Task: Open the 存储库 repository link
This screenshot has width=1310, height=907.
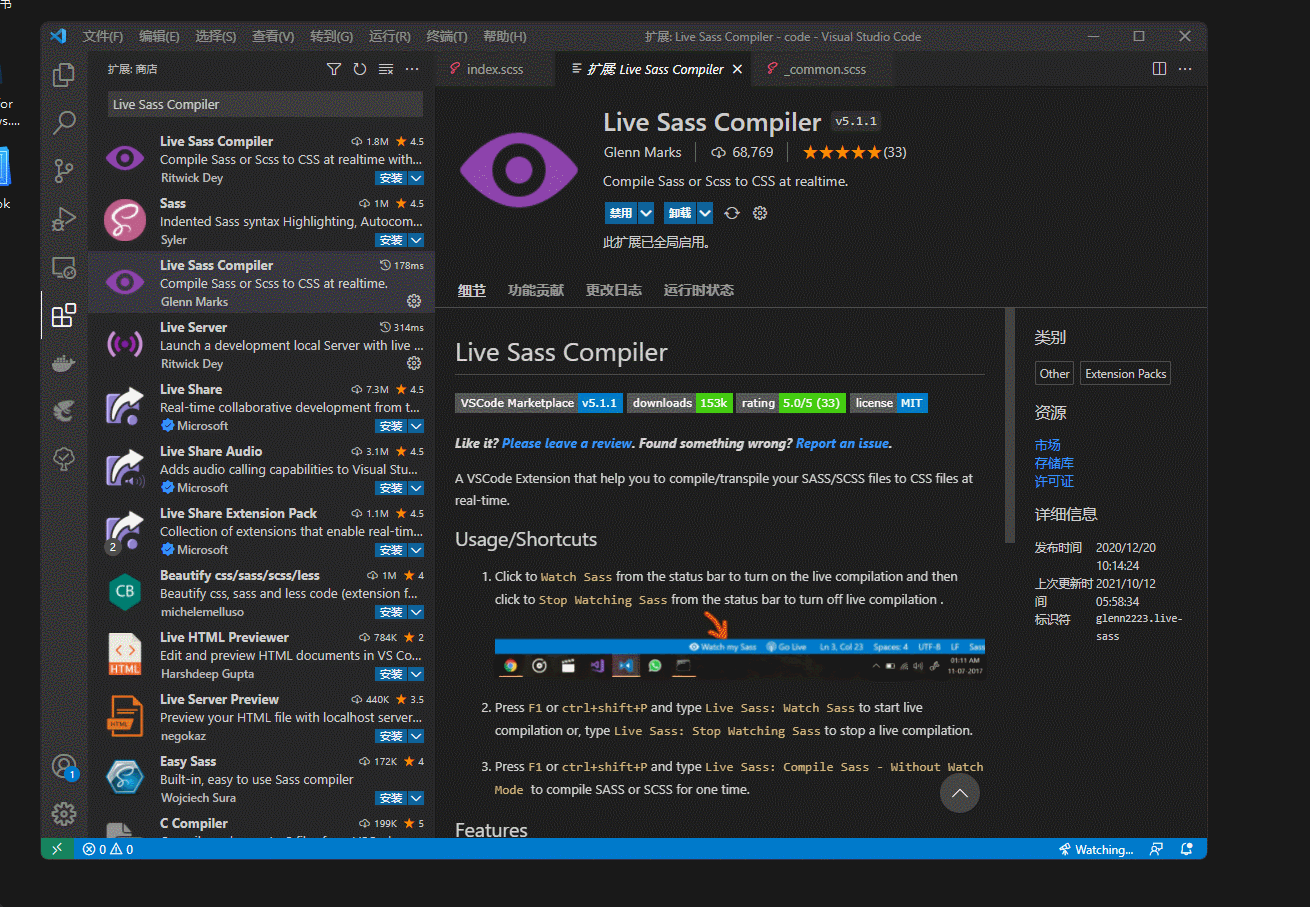Action: [1054, 463]
